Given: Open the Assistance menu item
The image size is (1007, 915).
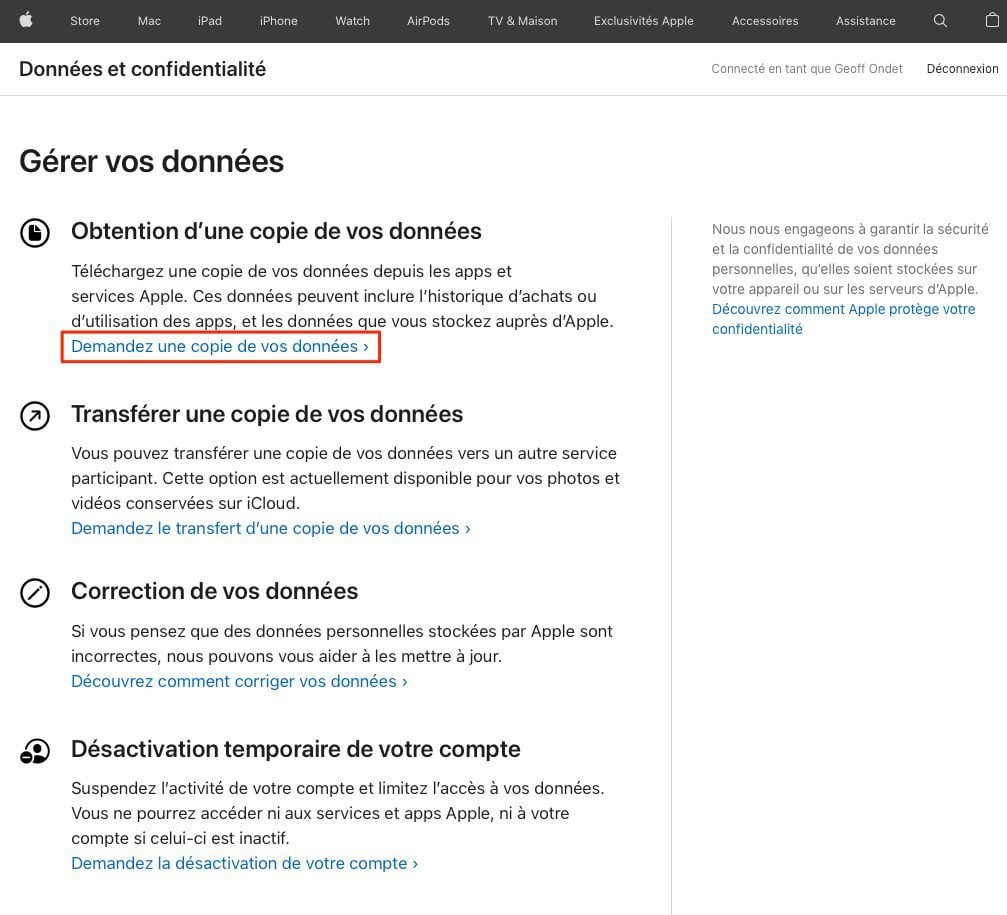Looking at the screenshot, I should (x=866, y=21).
